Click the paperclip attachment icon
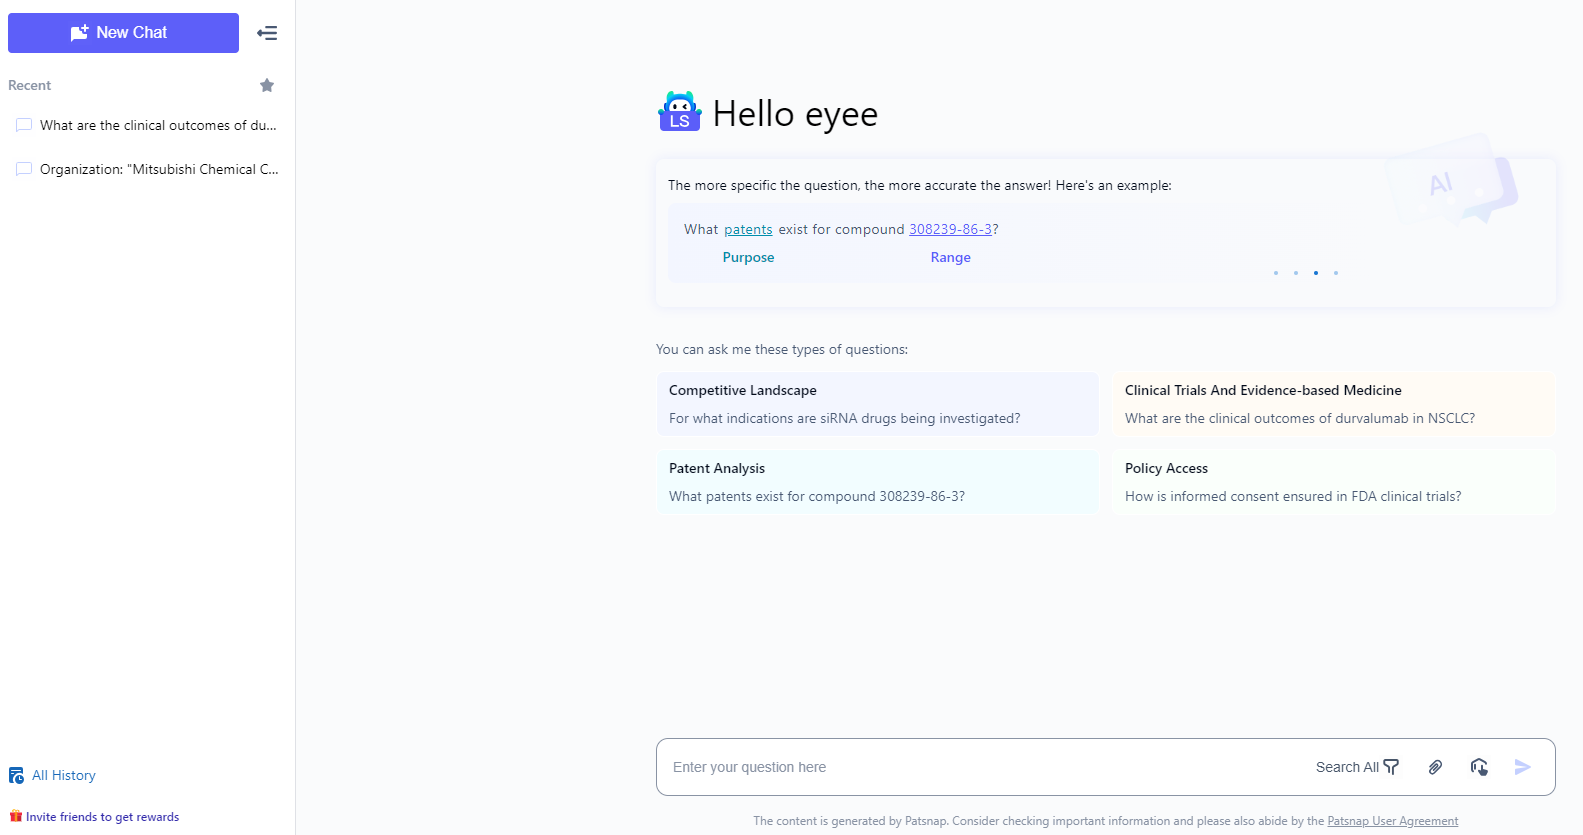The image size is (1583, 835). tap(1435, 767)
